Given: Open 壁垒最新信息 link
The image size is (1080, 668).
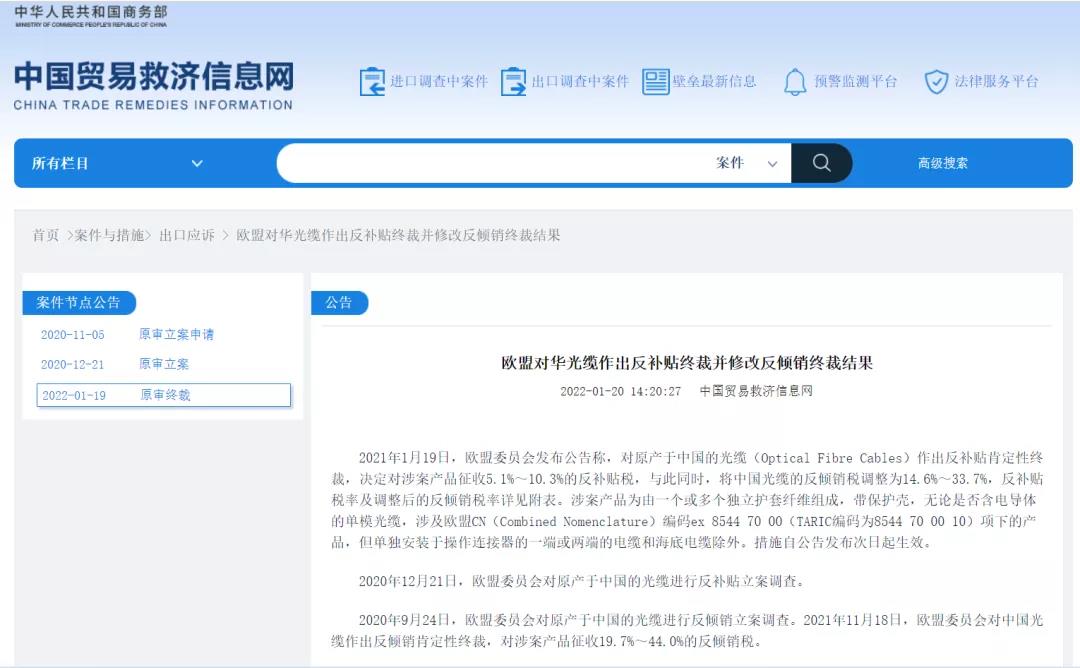Looking at the screenshot, I should (714, 81).
